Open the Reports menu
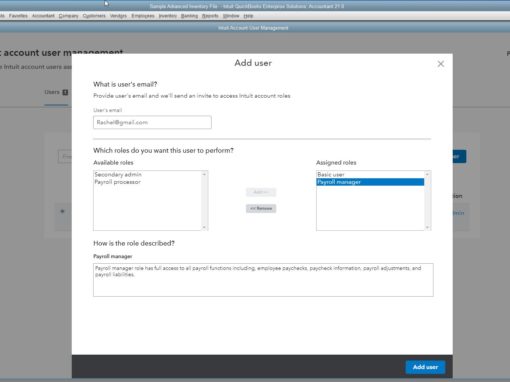Viewport: 510px width, 382px height. pyautogui.click(x=210, y=16)
